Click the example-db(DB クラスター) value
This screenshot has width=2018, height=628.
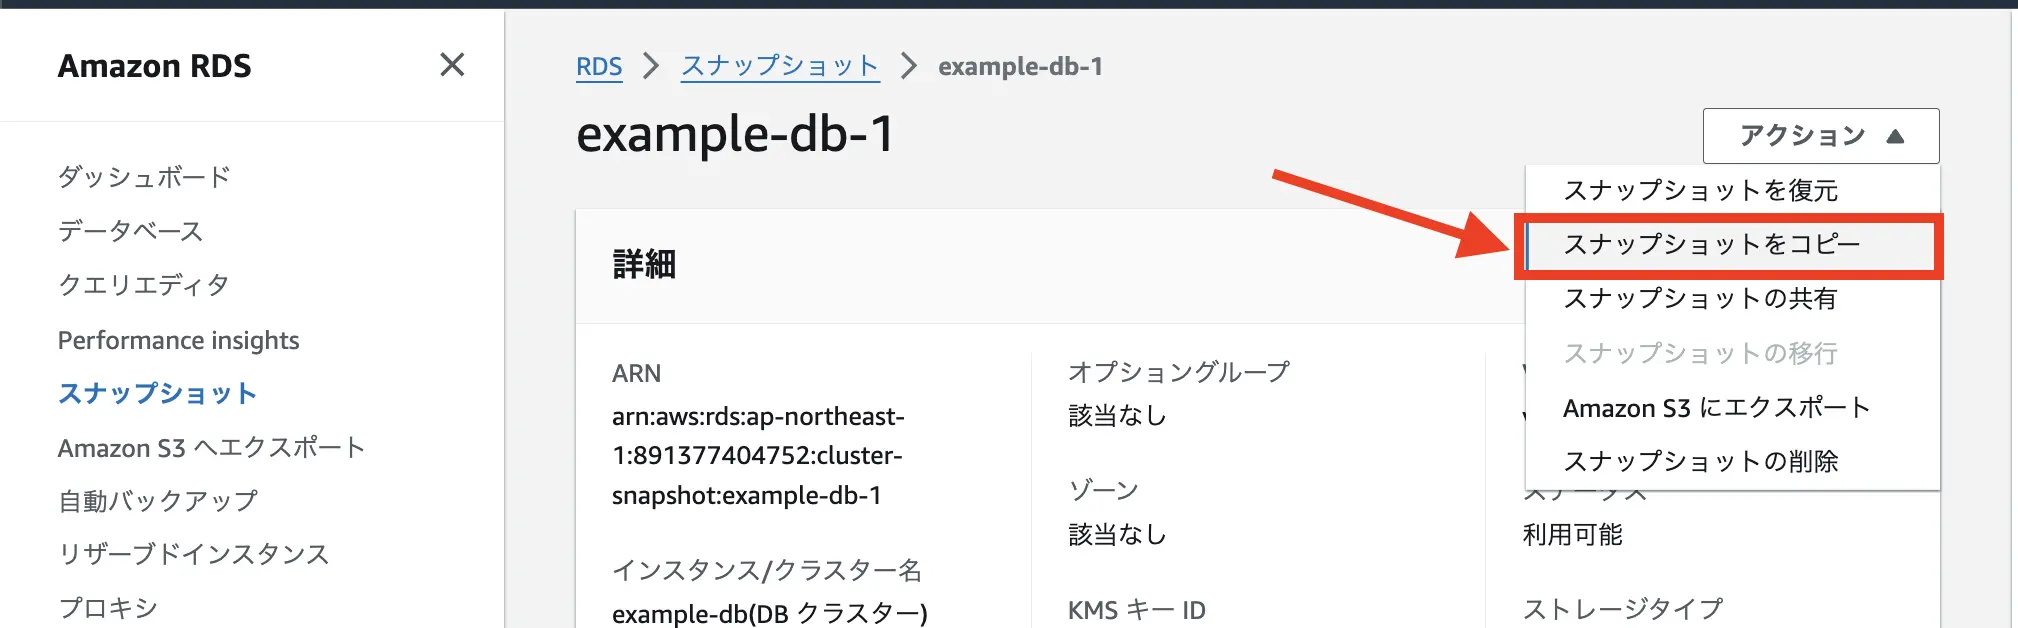770,613
